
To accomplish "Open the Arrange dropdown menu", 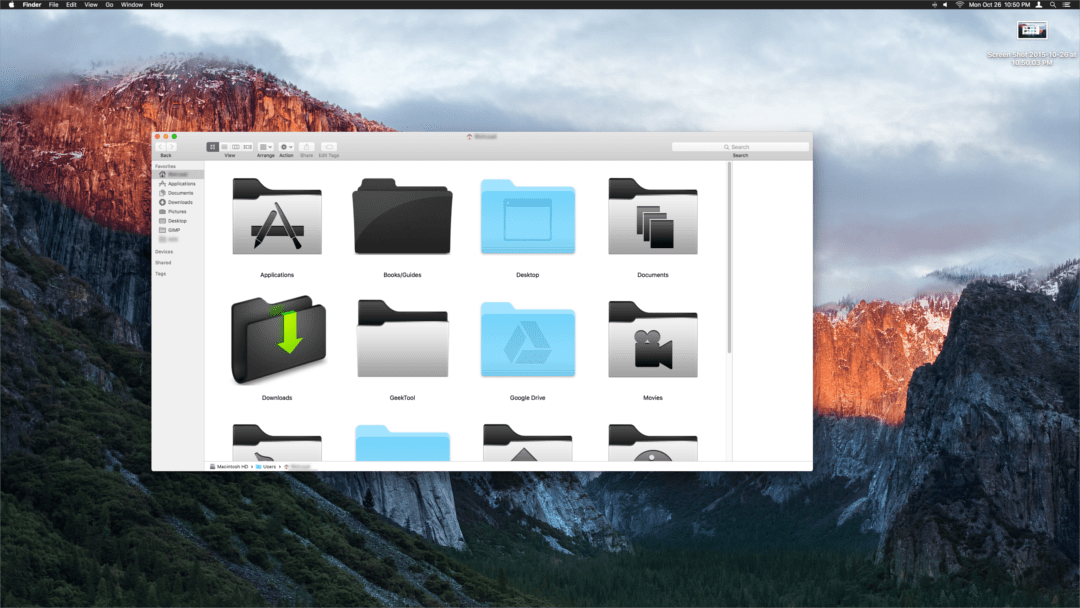I will pos(266,147).
